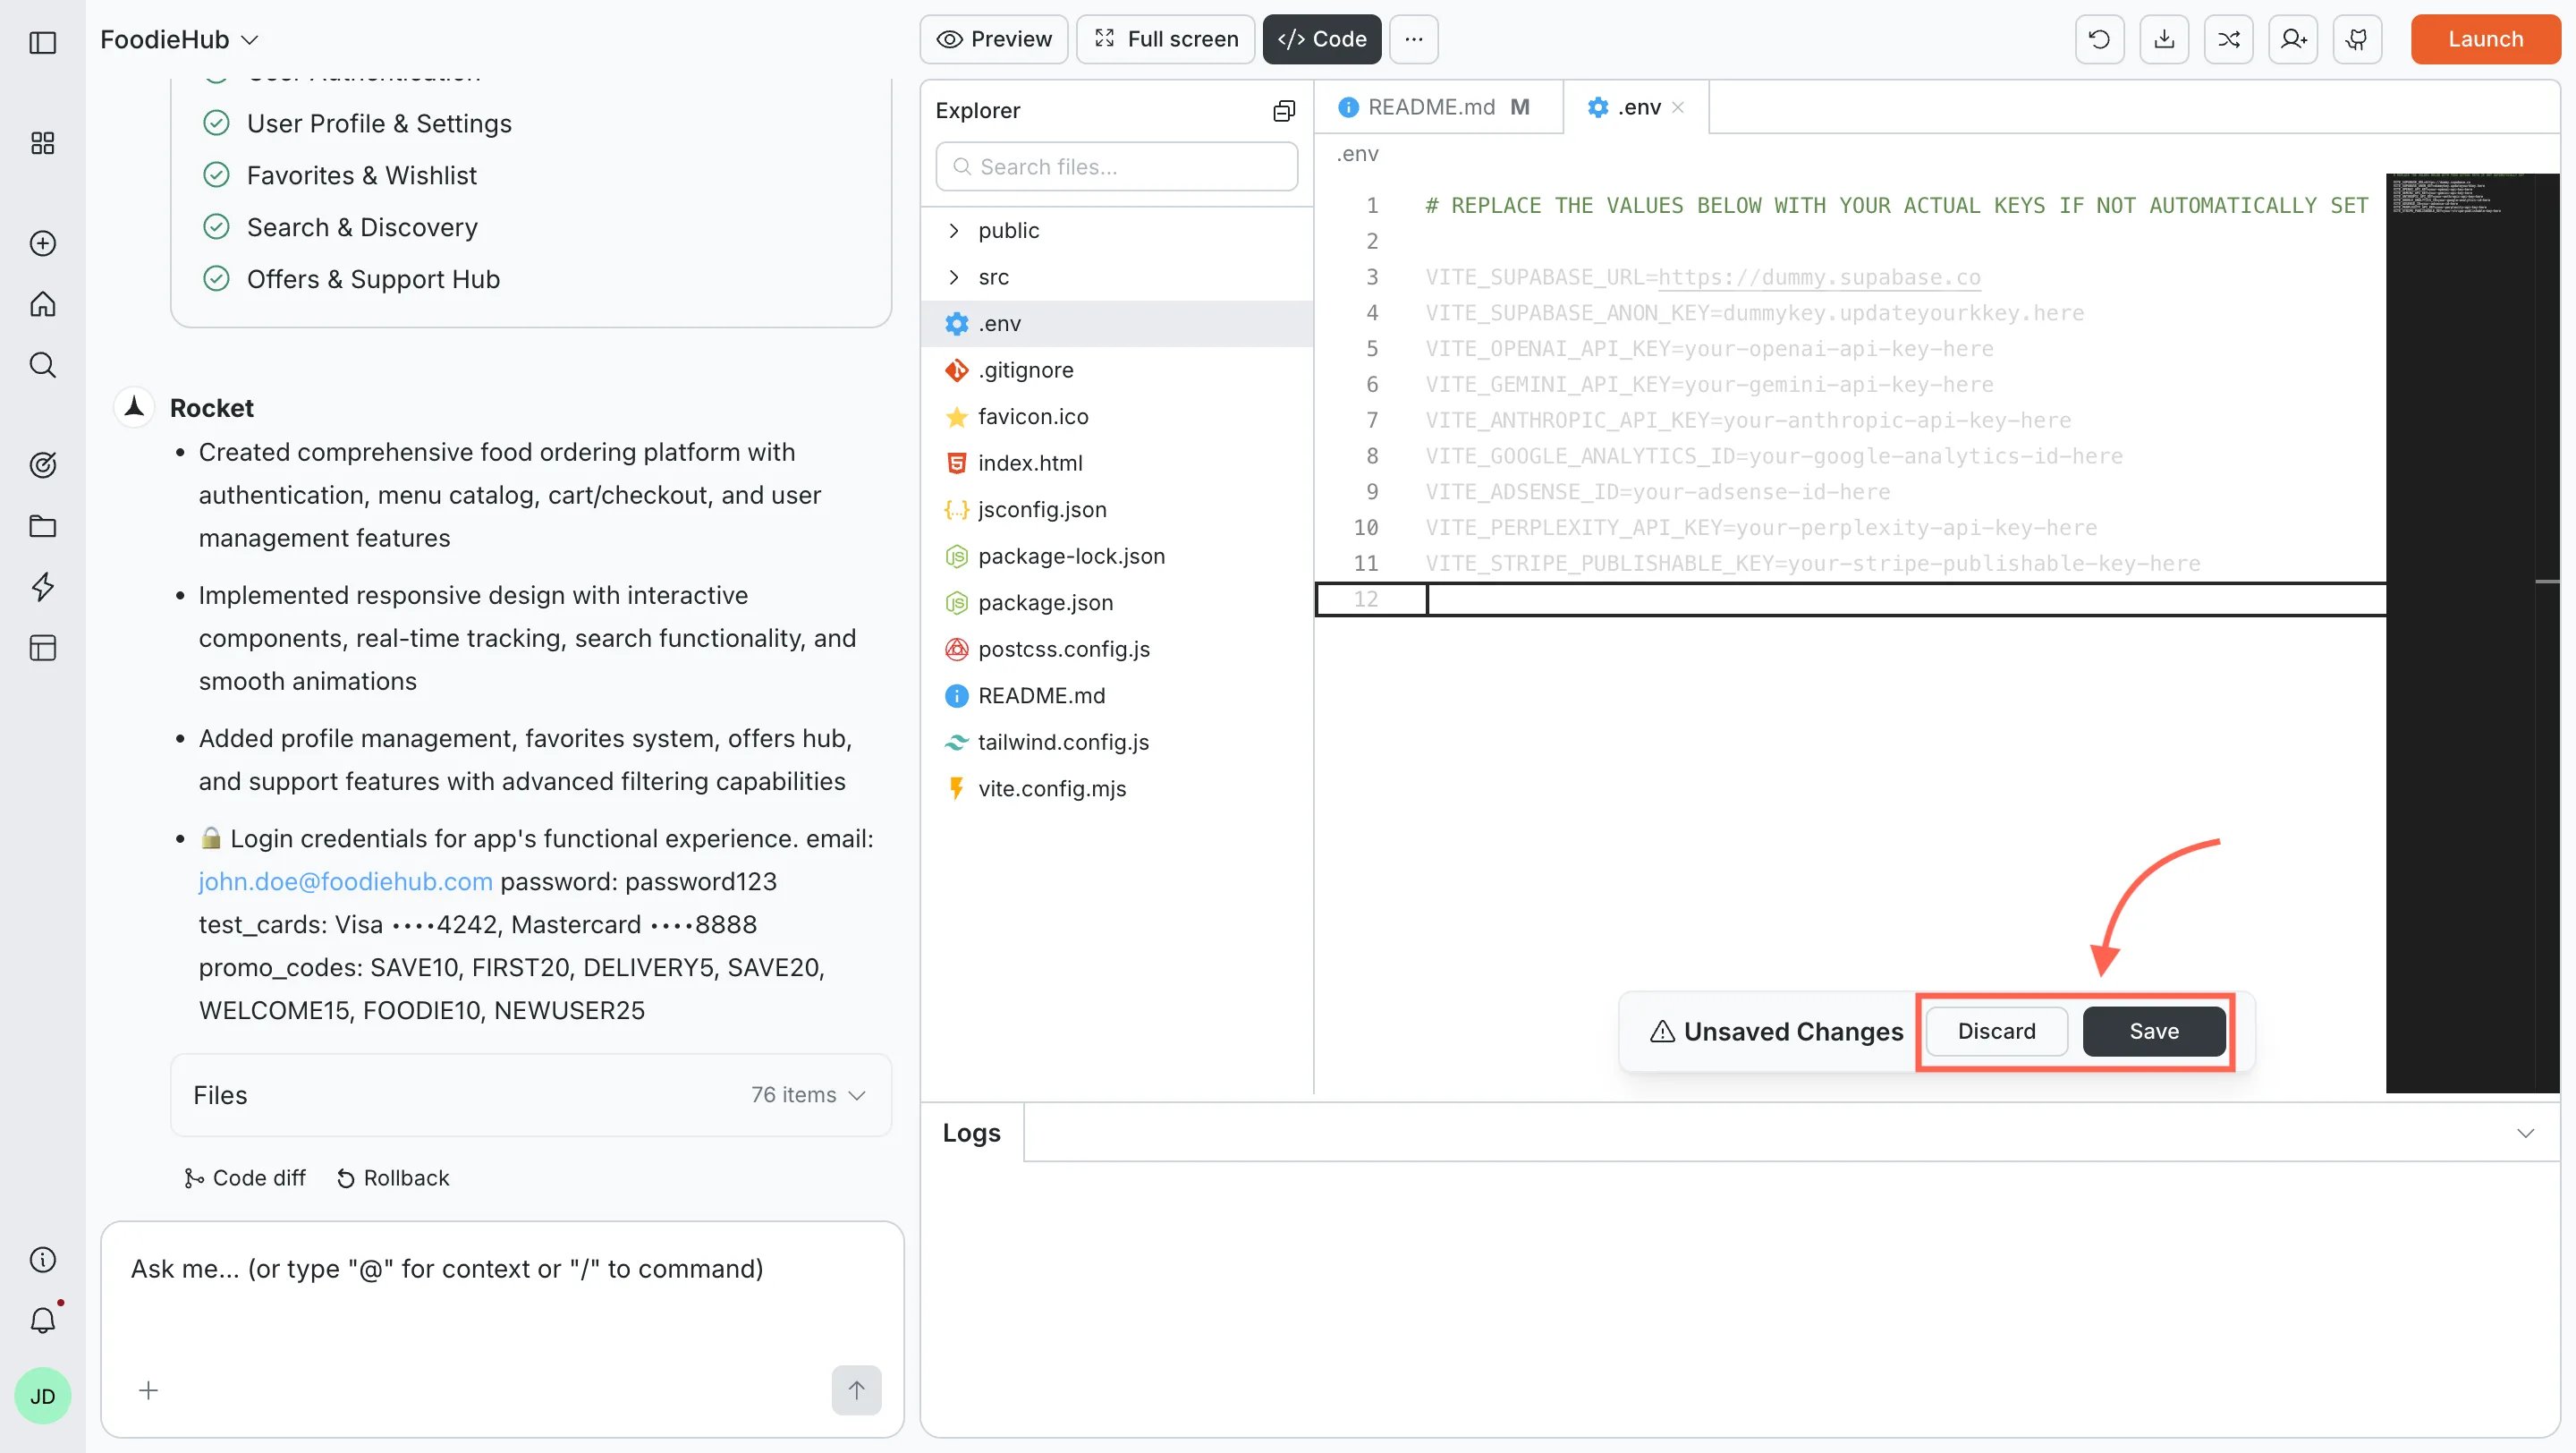Image resolution: width=2576 pixels, height=1453 pixels.
Task: Click the GitHub icon in toolbar
Action: click(x=2357, y=39)
